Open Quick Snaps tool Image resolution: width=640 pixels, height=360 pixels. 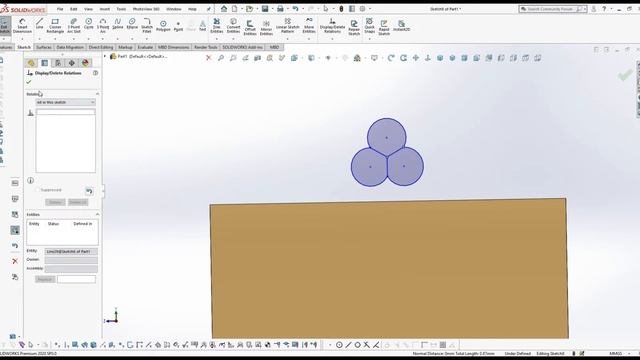(369, 26)
